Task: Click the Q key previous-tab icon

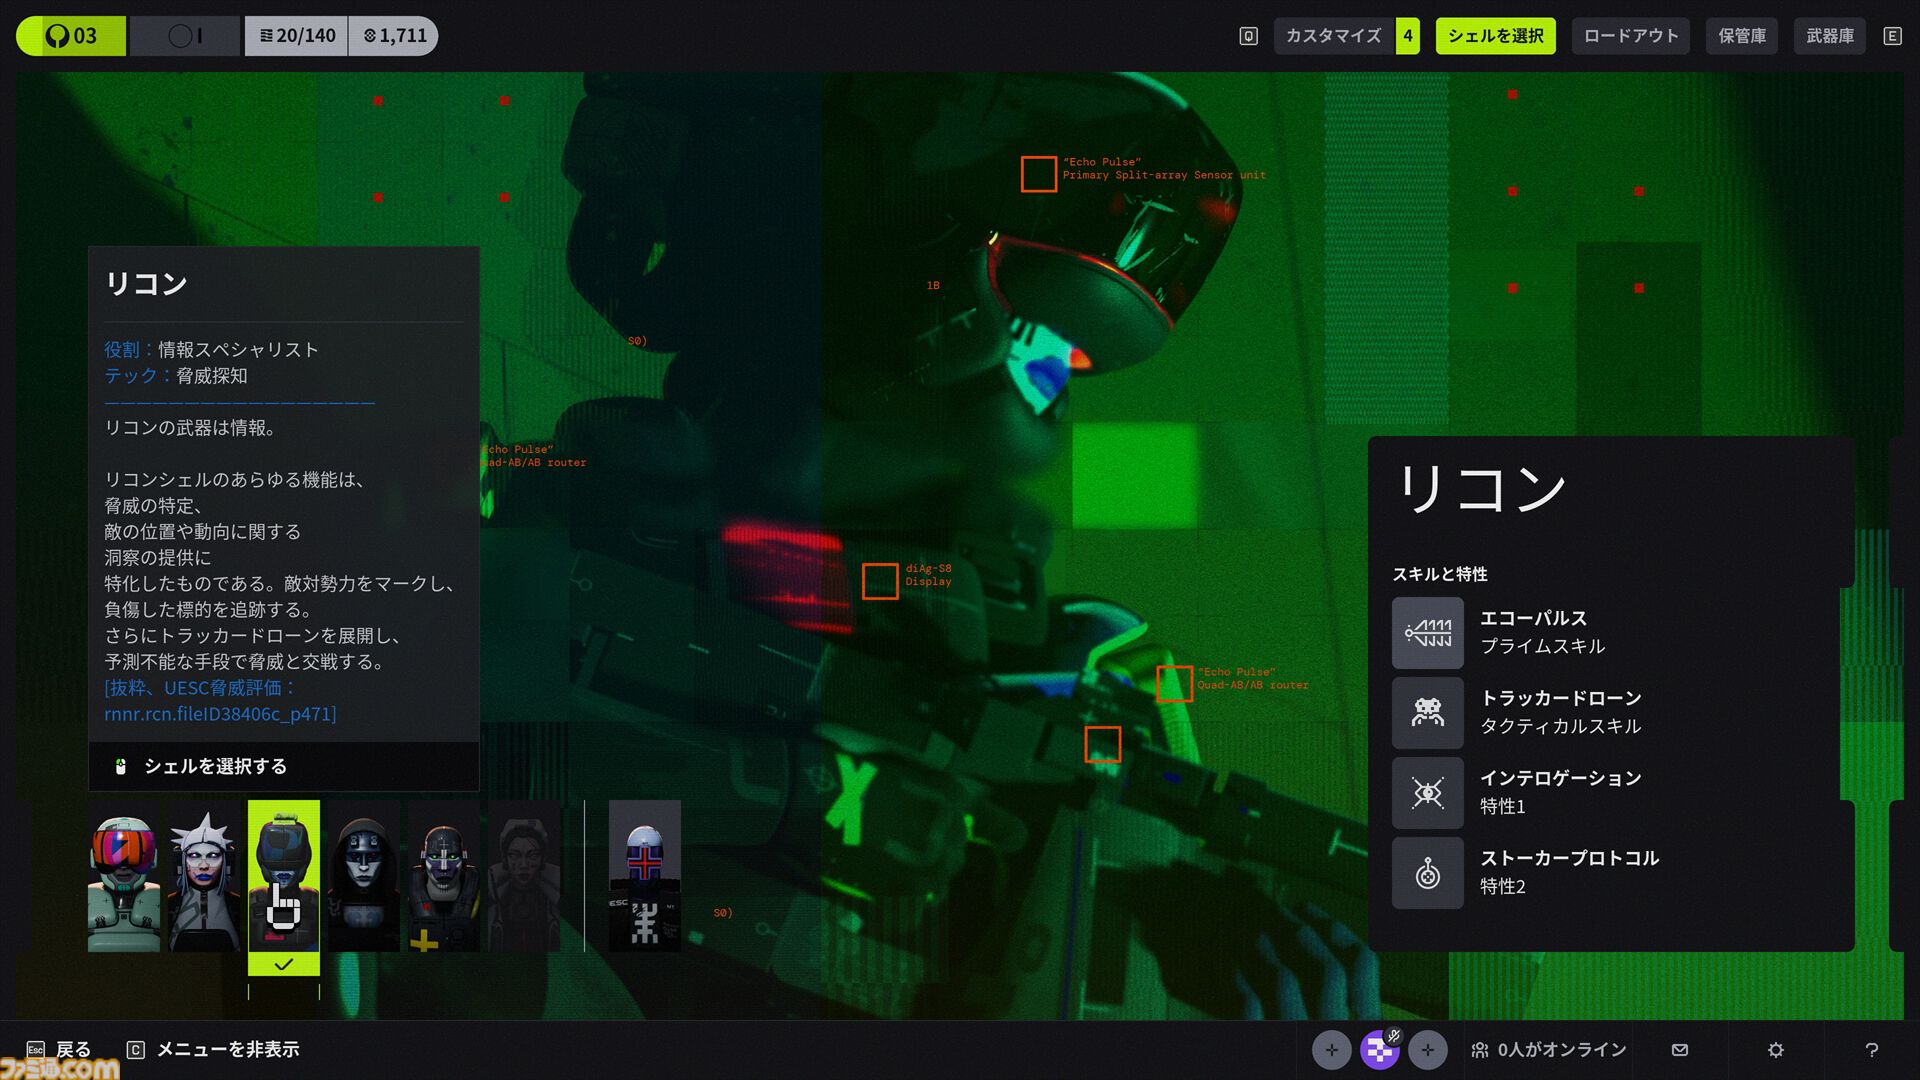Action: 1248,36
